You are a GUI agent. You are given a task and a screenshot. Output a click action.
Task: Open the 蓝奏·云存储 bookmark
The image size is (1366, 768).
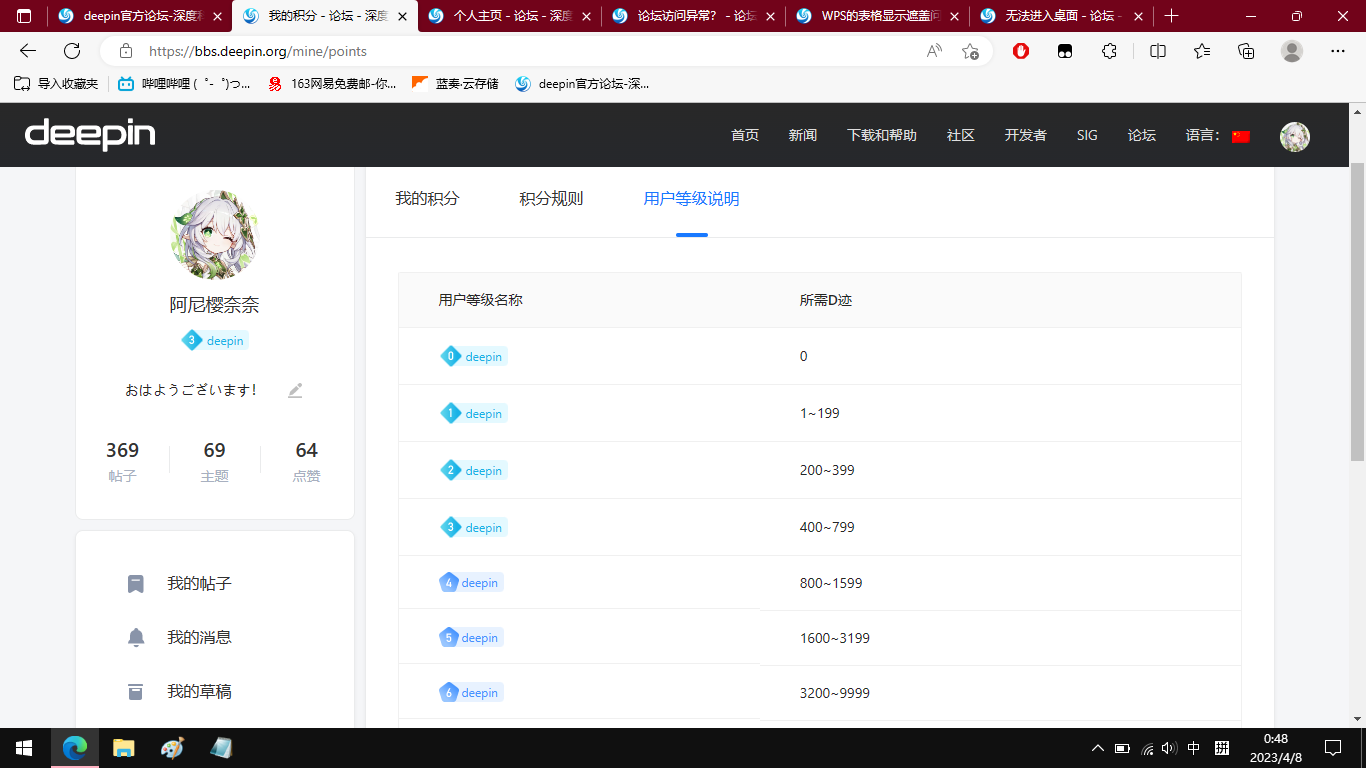455,84
